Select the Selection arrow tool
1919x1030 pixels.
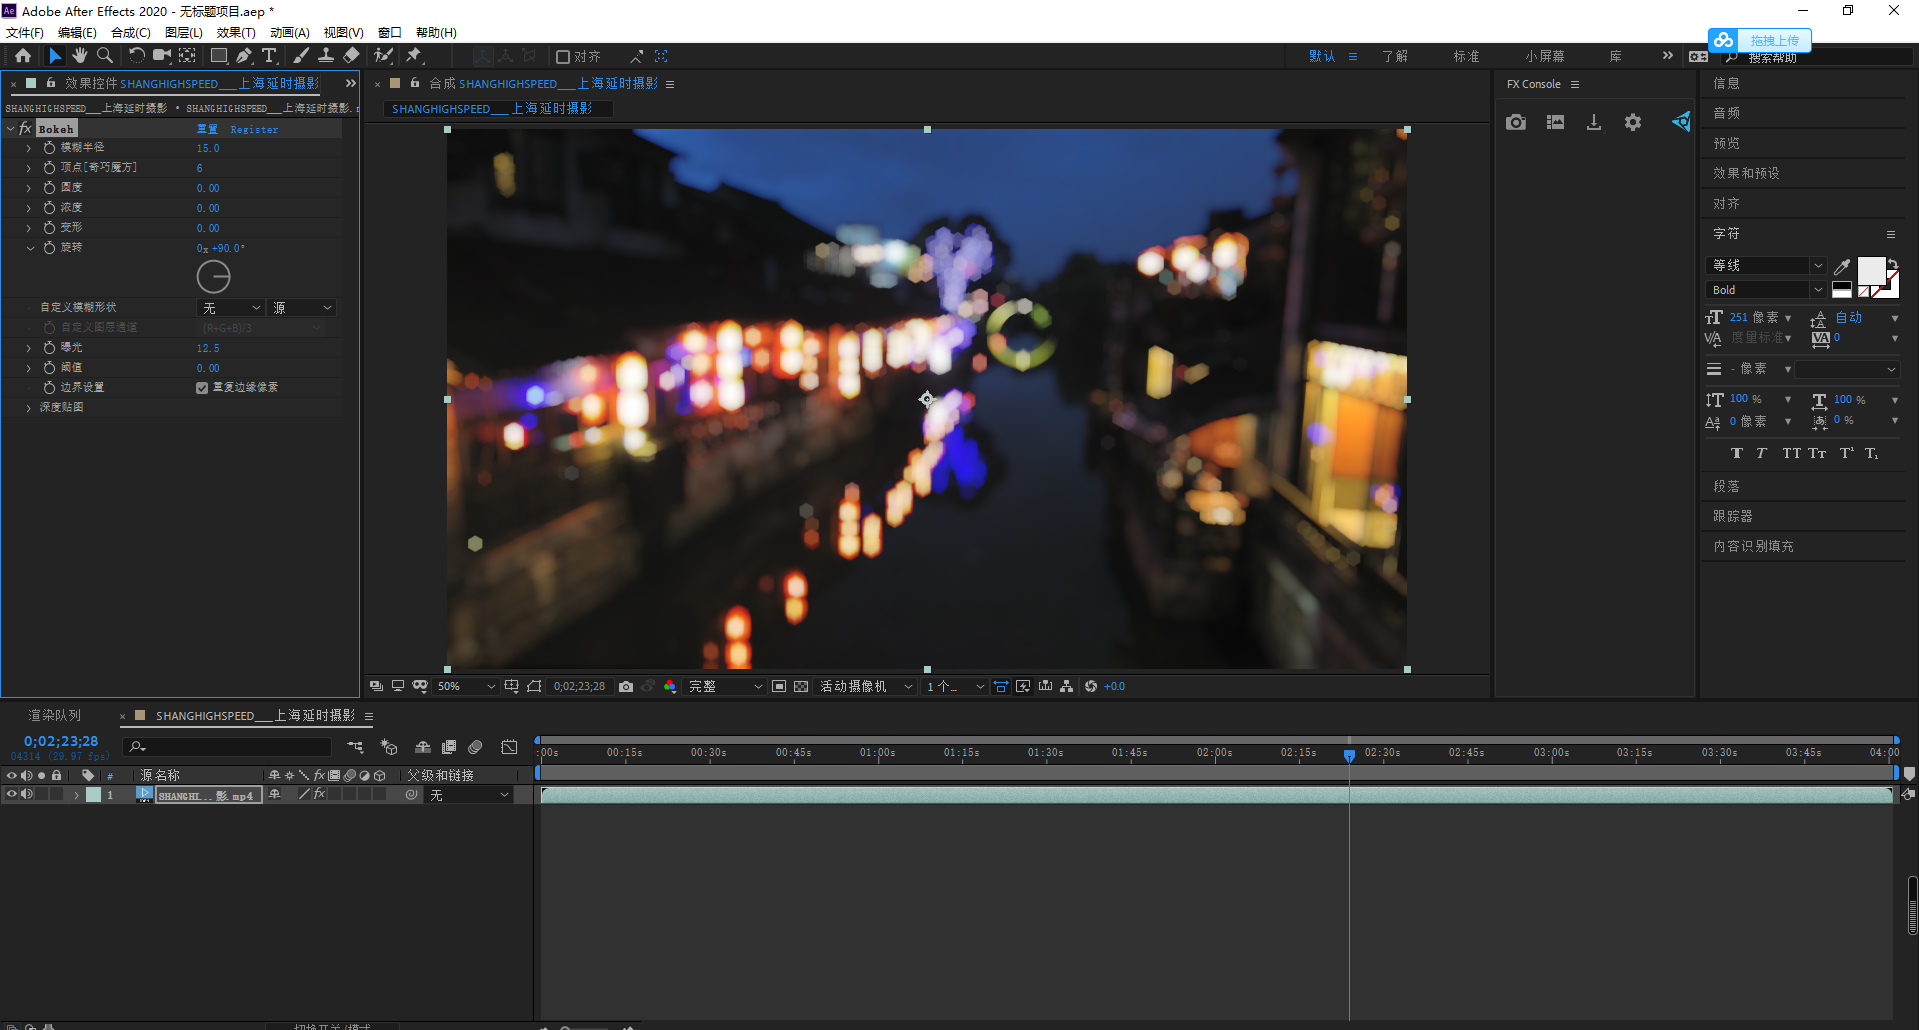tap(55, 56)
